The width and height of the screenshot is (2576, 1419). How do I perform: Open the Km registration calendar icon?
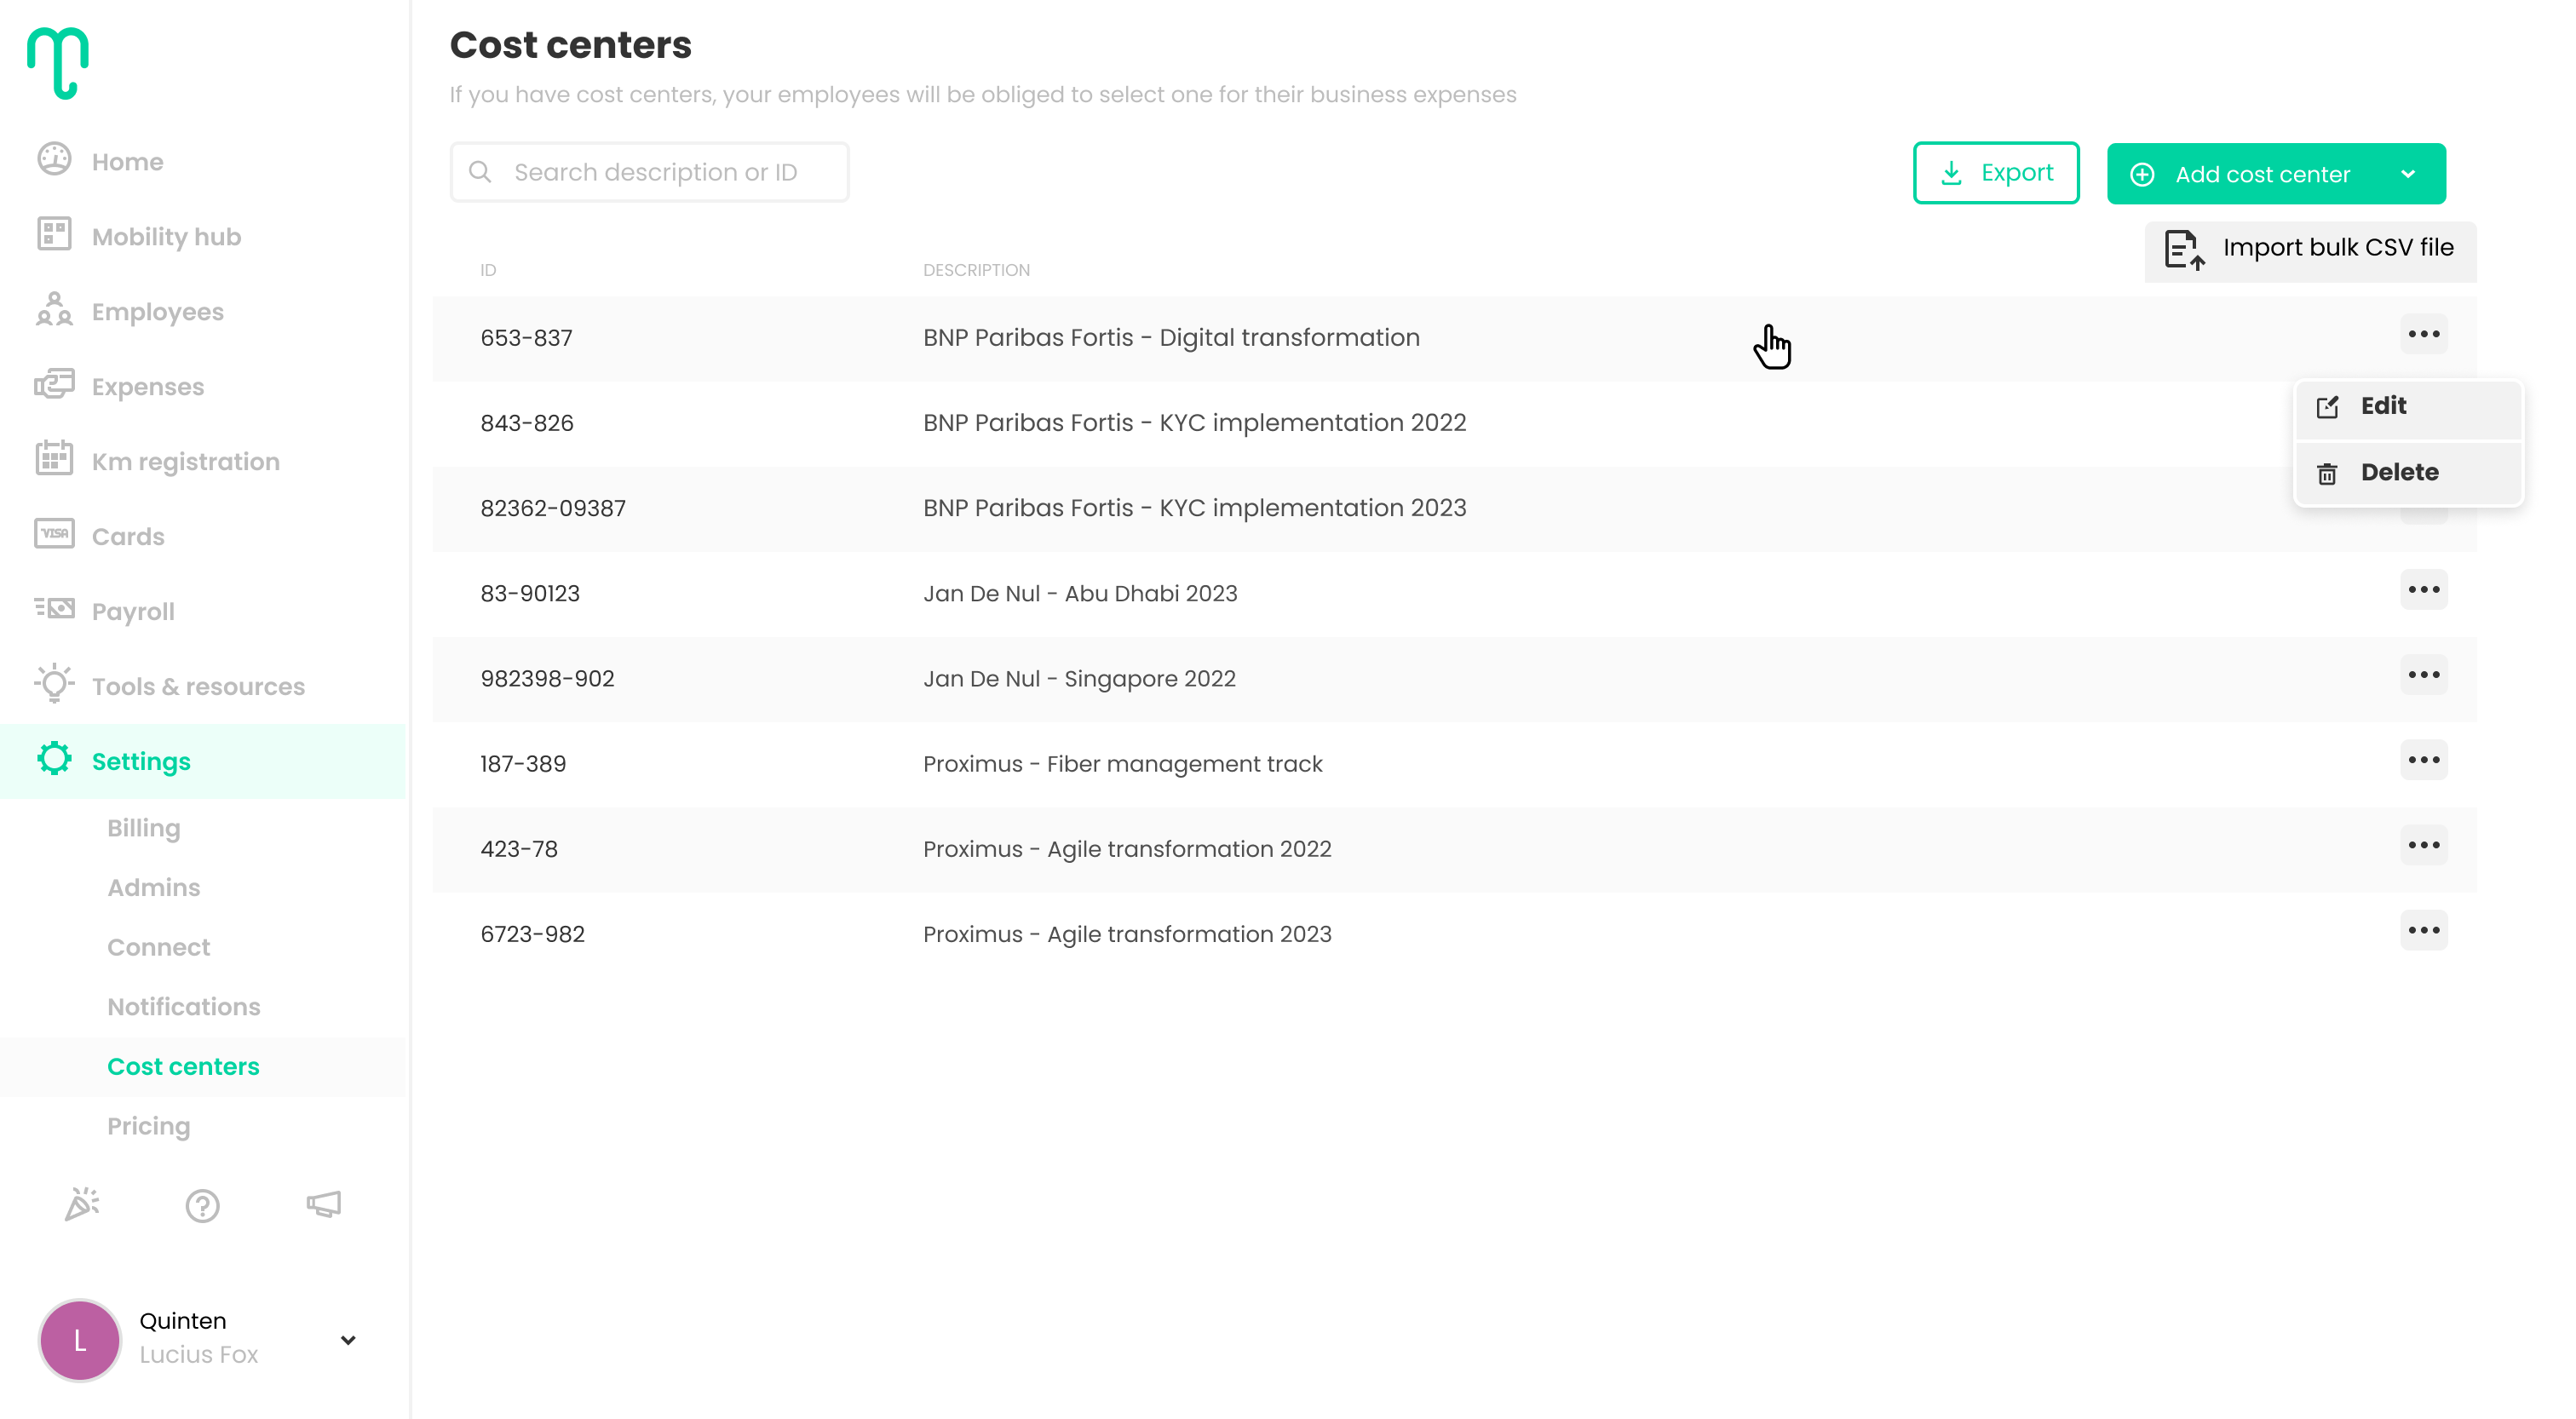point(54,460)
